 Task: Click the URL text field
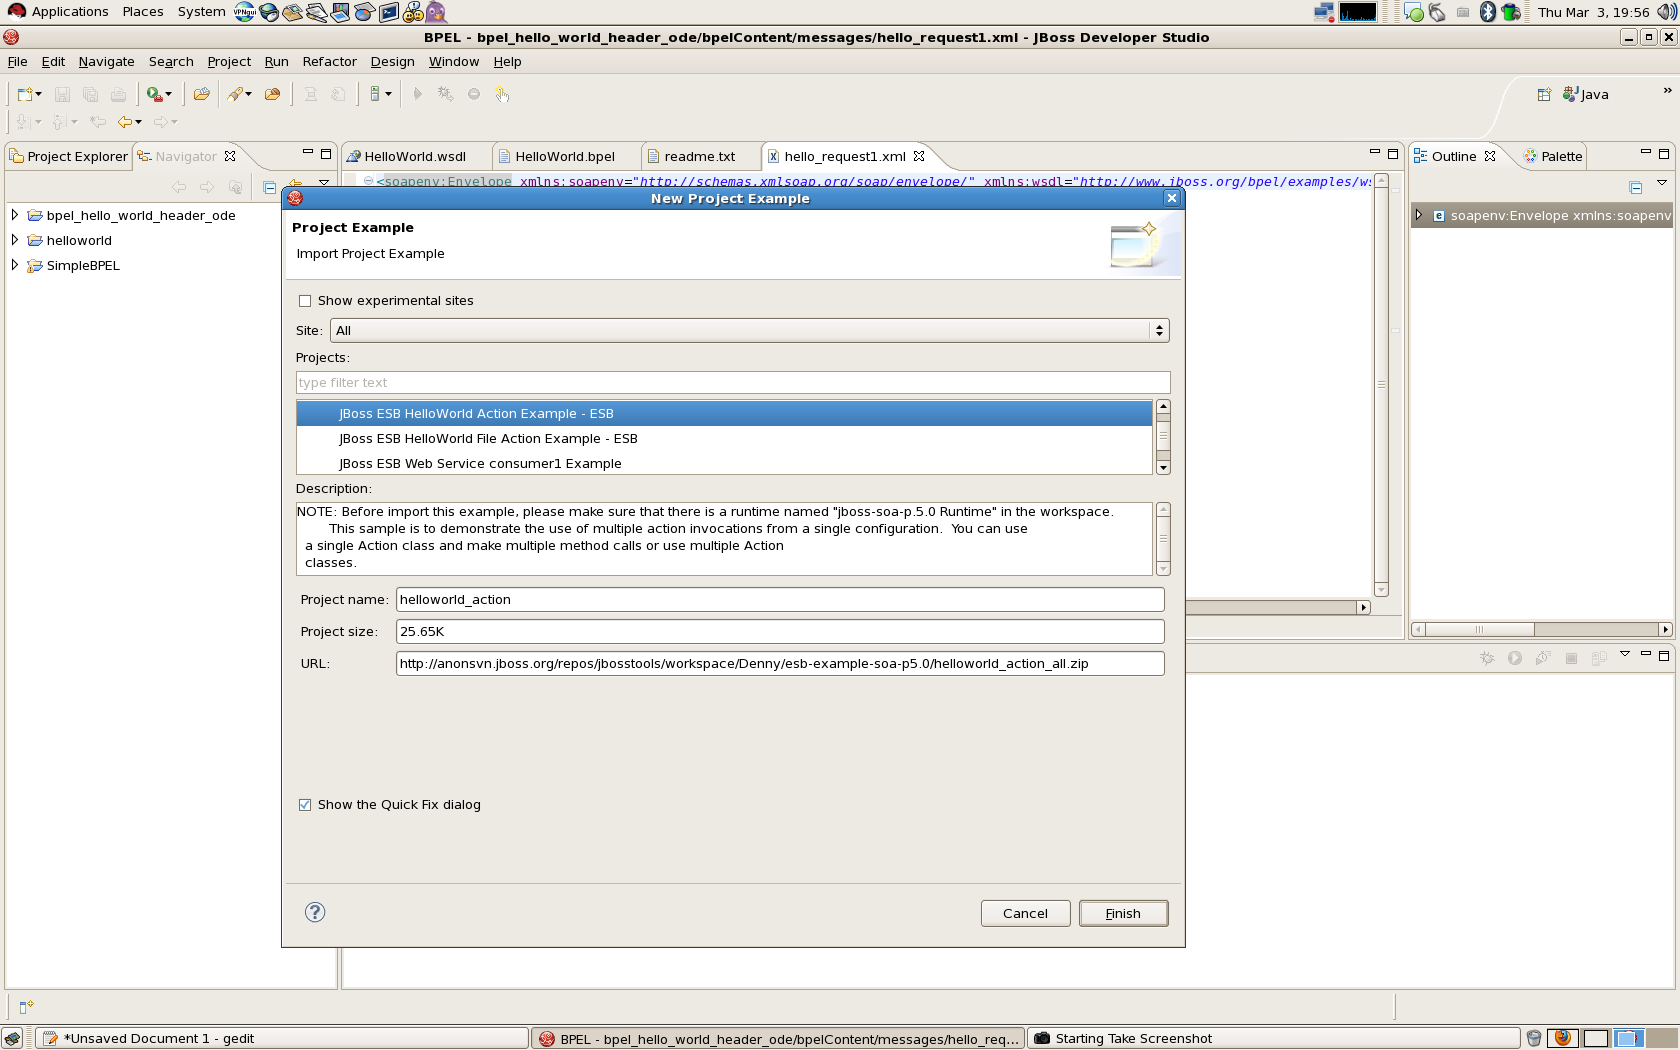click(780, 664)
